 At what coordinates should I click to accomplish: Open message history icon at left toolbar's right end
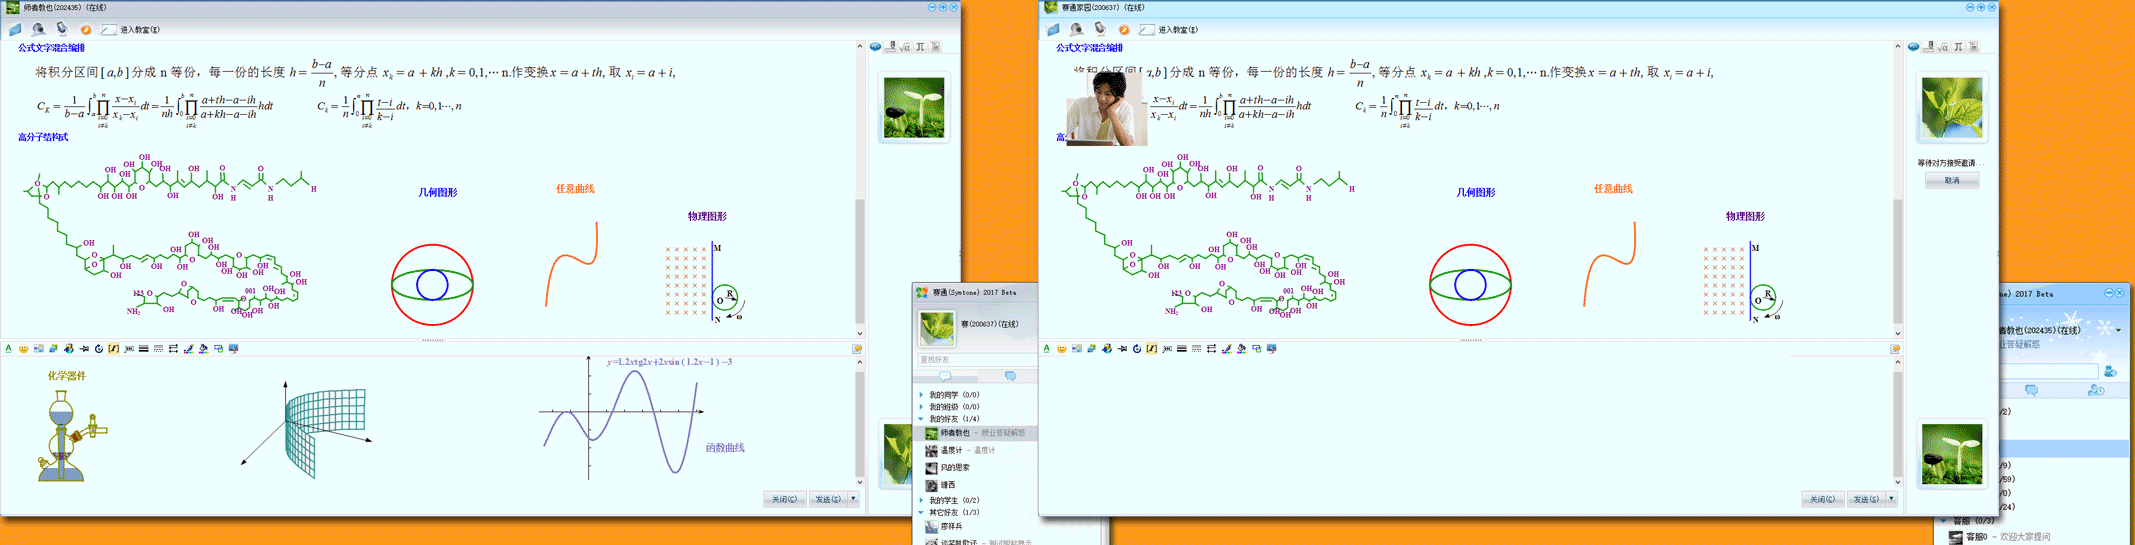[857, 349]
